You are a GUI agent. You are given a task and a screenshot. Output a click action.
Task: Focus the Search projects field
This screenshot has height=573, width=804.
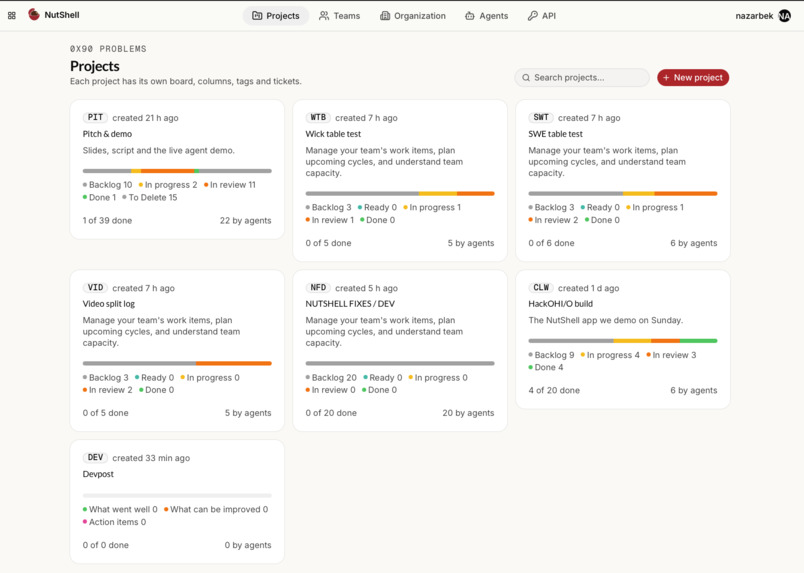(582, 77)
